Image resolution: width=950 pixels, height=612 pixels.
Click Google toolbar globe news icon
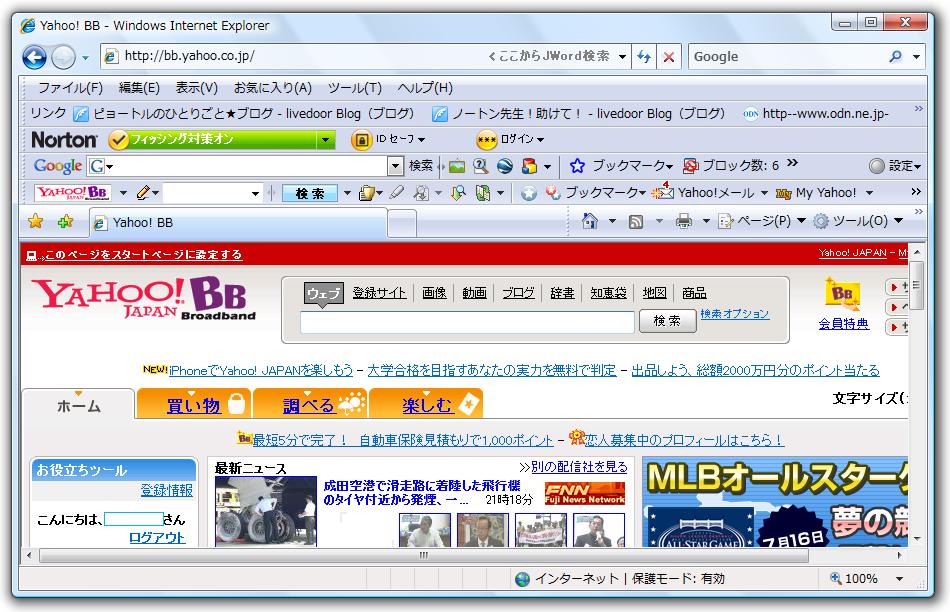[505, 165]
